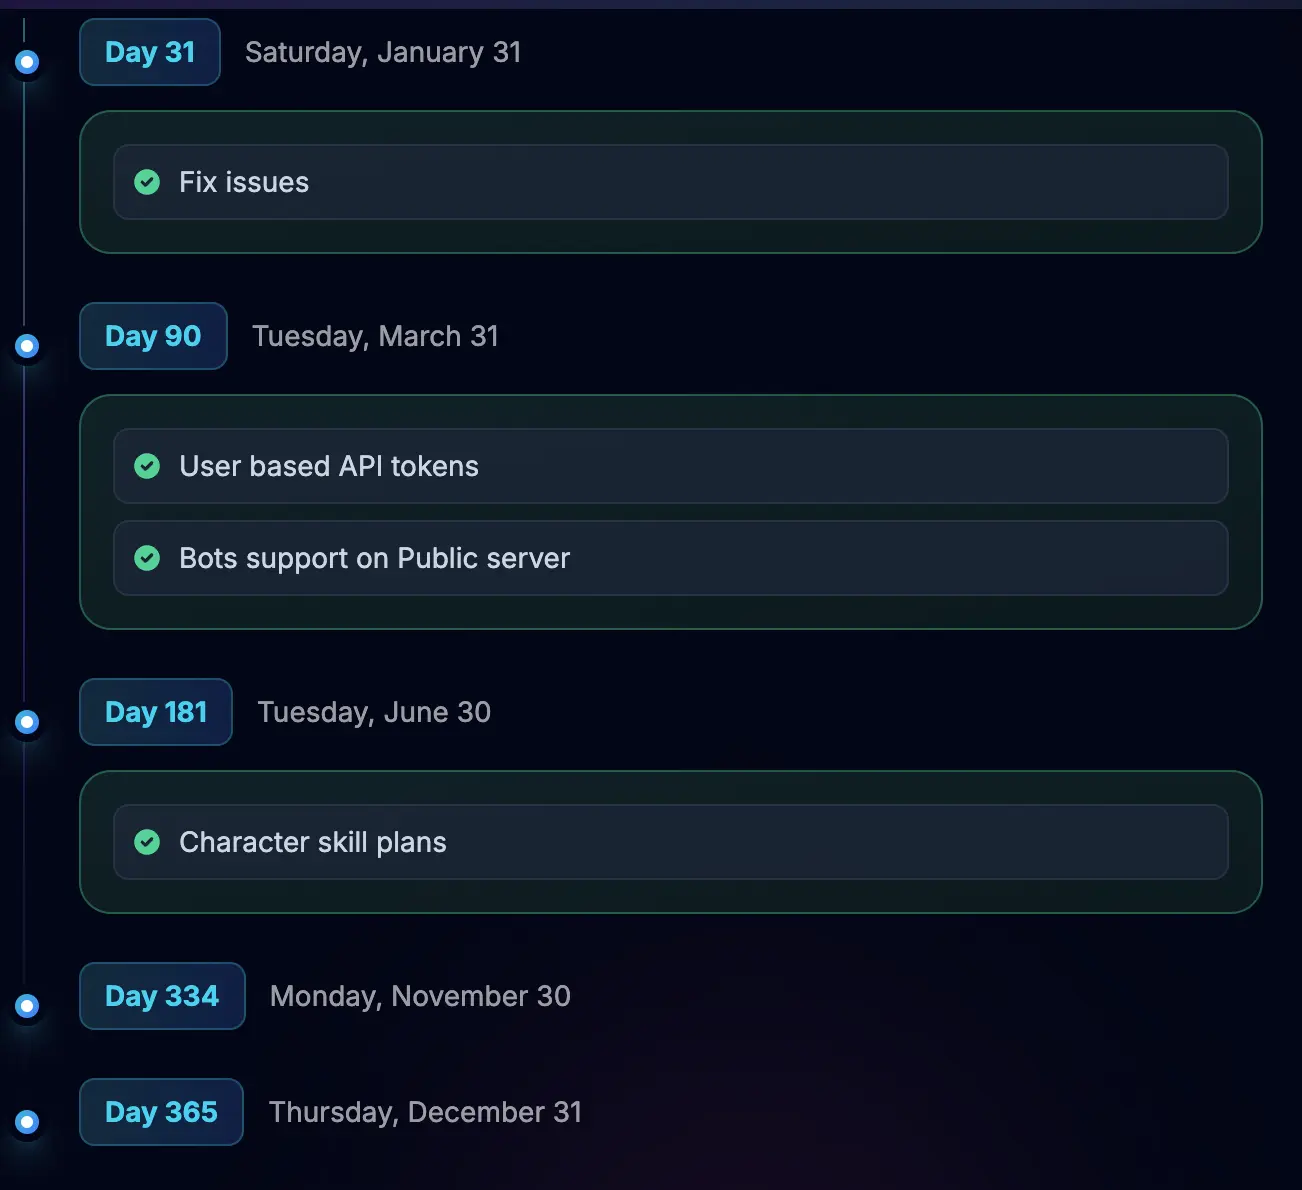Select the Bots support on Public server card

click(x=671, y=558)
